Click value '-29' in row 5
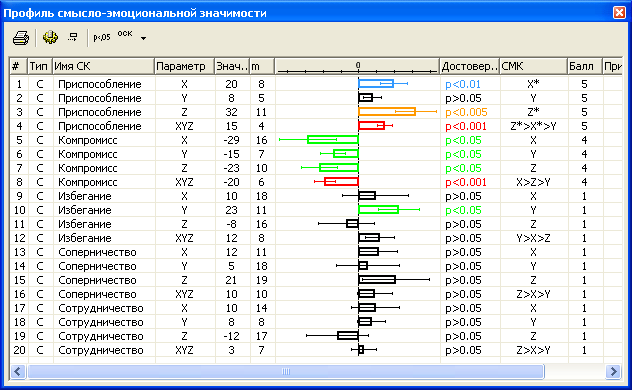This screenshot has height=390, width=632. point(231,140)
